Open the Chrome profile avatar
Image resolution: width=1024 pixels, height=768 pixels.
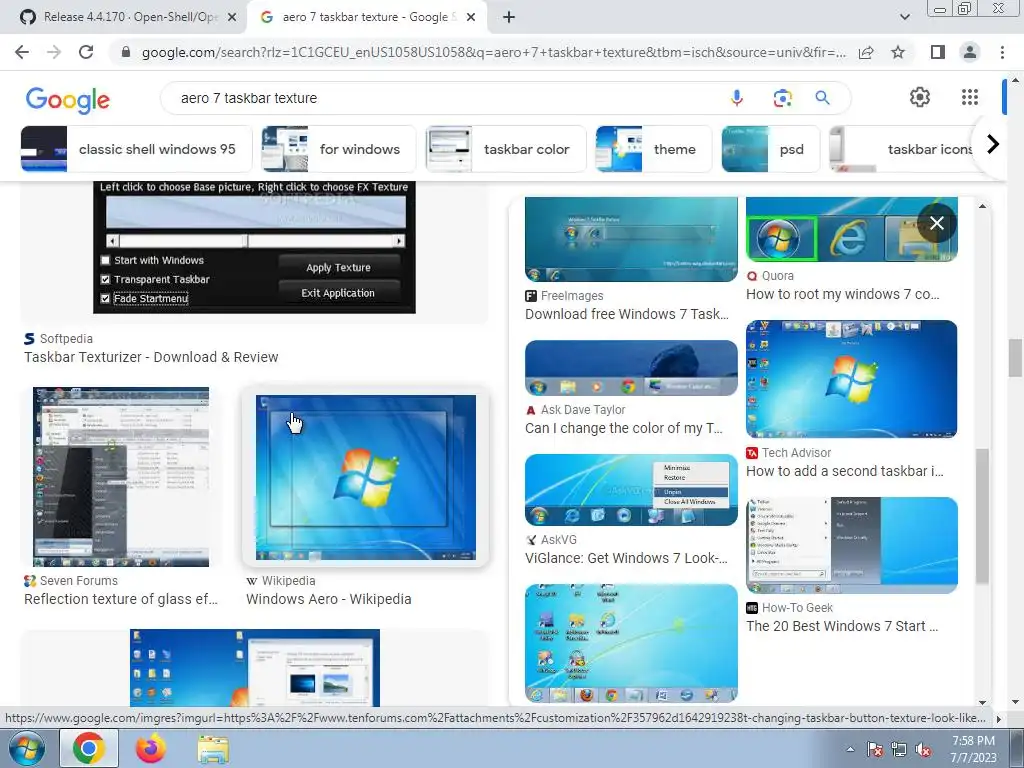coord(970,52)
